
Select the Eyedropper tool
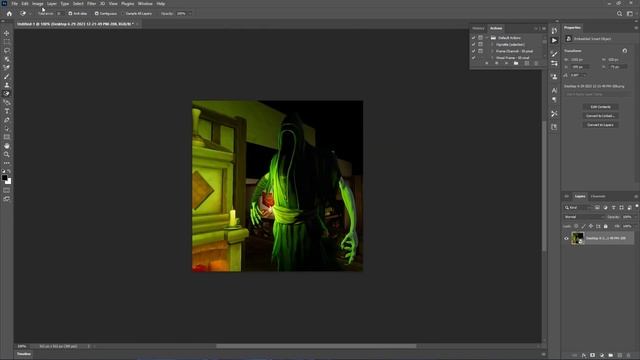click(x=7, y=68)
